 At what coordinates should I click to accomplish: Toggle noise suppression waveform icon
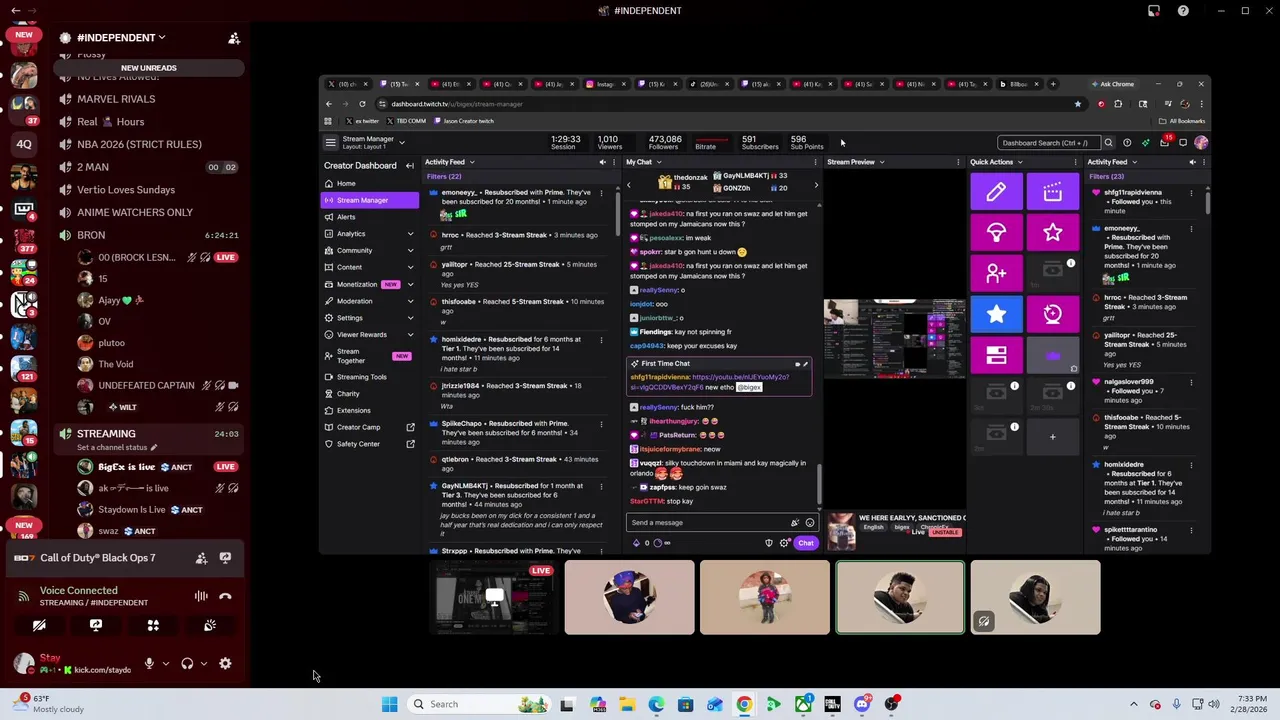tap(201, 596)
